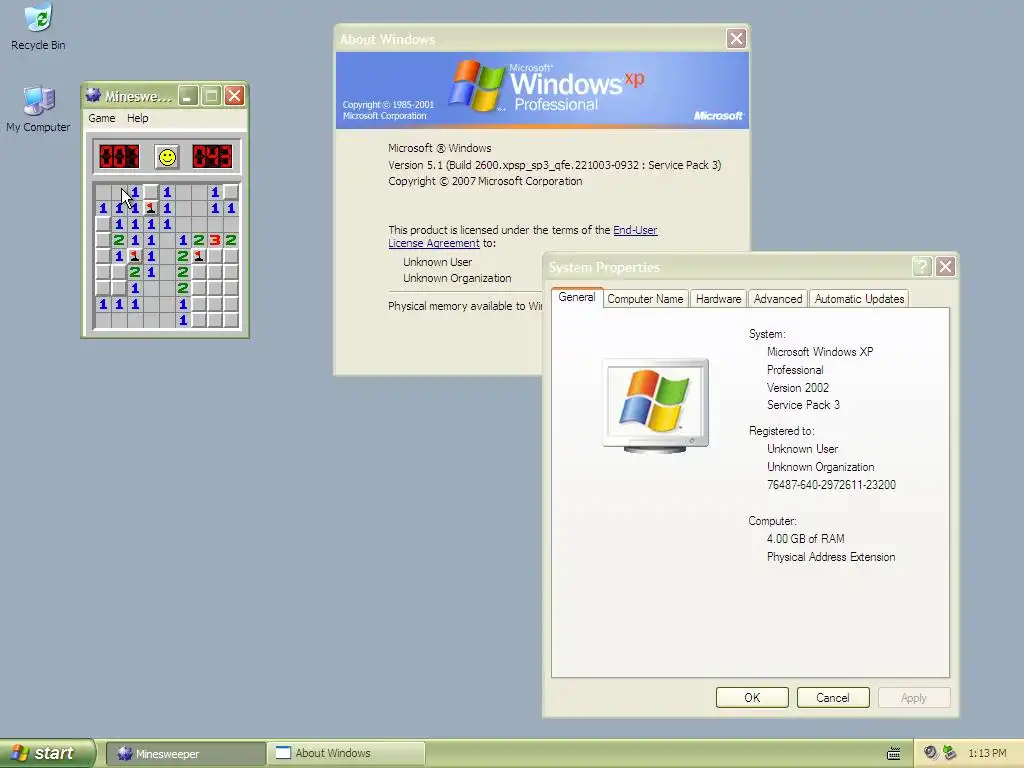Click Microsoft Windows XP in System Properties
Viewport: 1024px width, 768px height.
[x=820, y=351]
